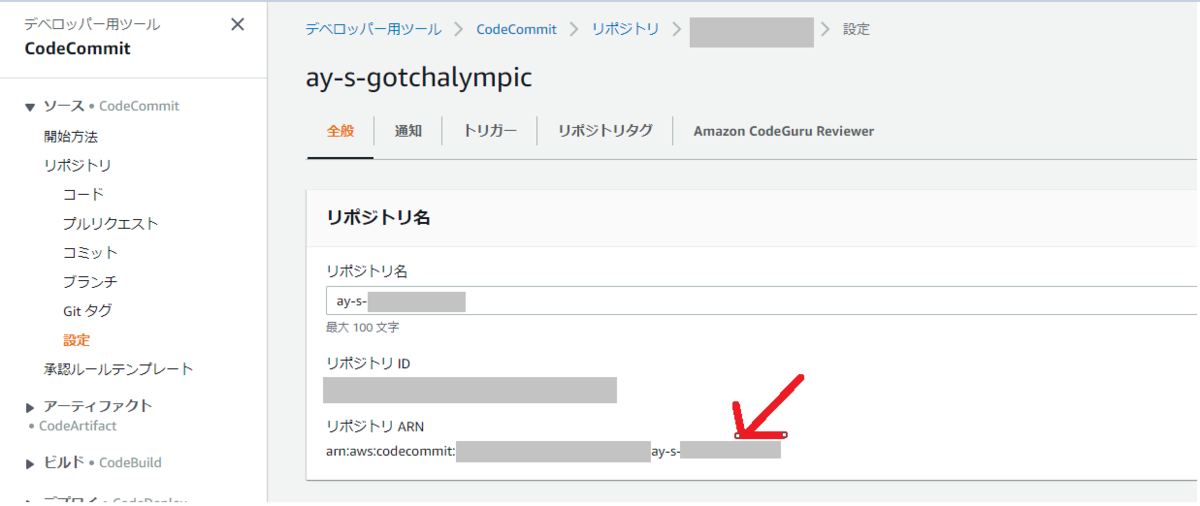Switch to the 全般 tab

340,131
